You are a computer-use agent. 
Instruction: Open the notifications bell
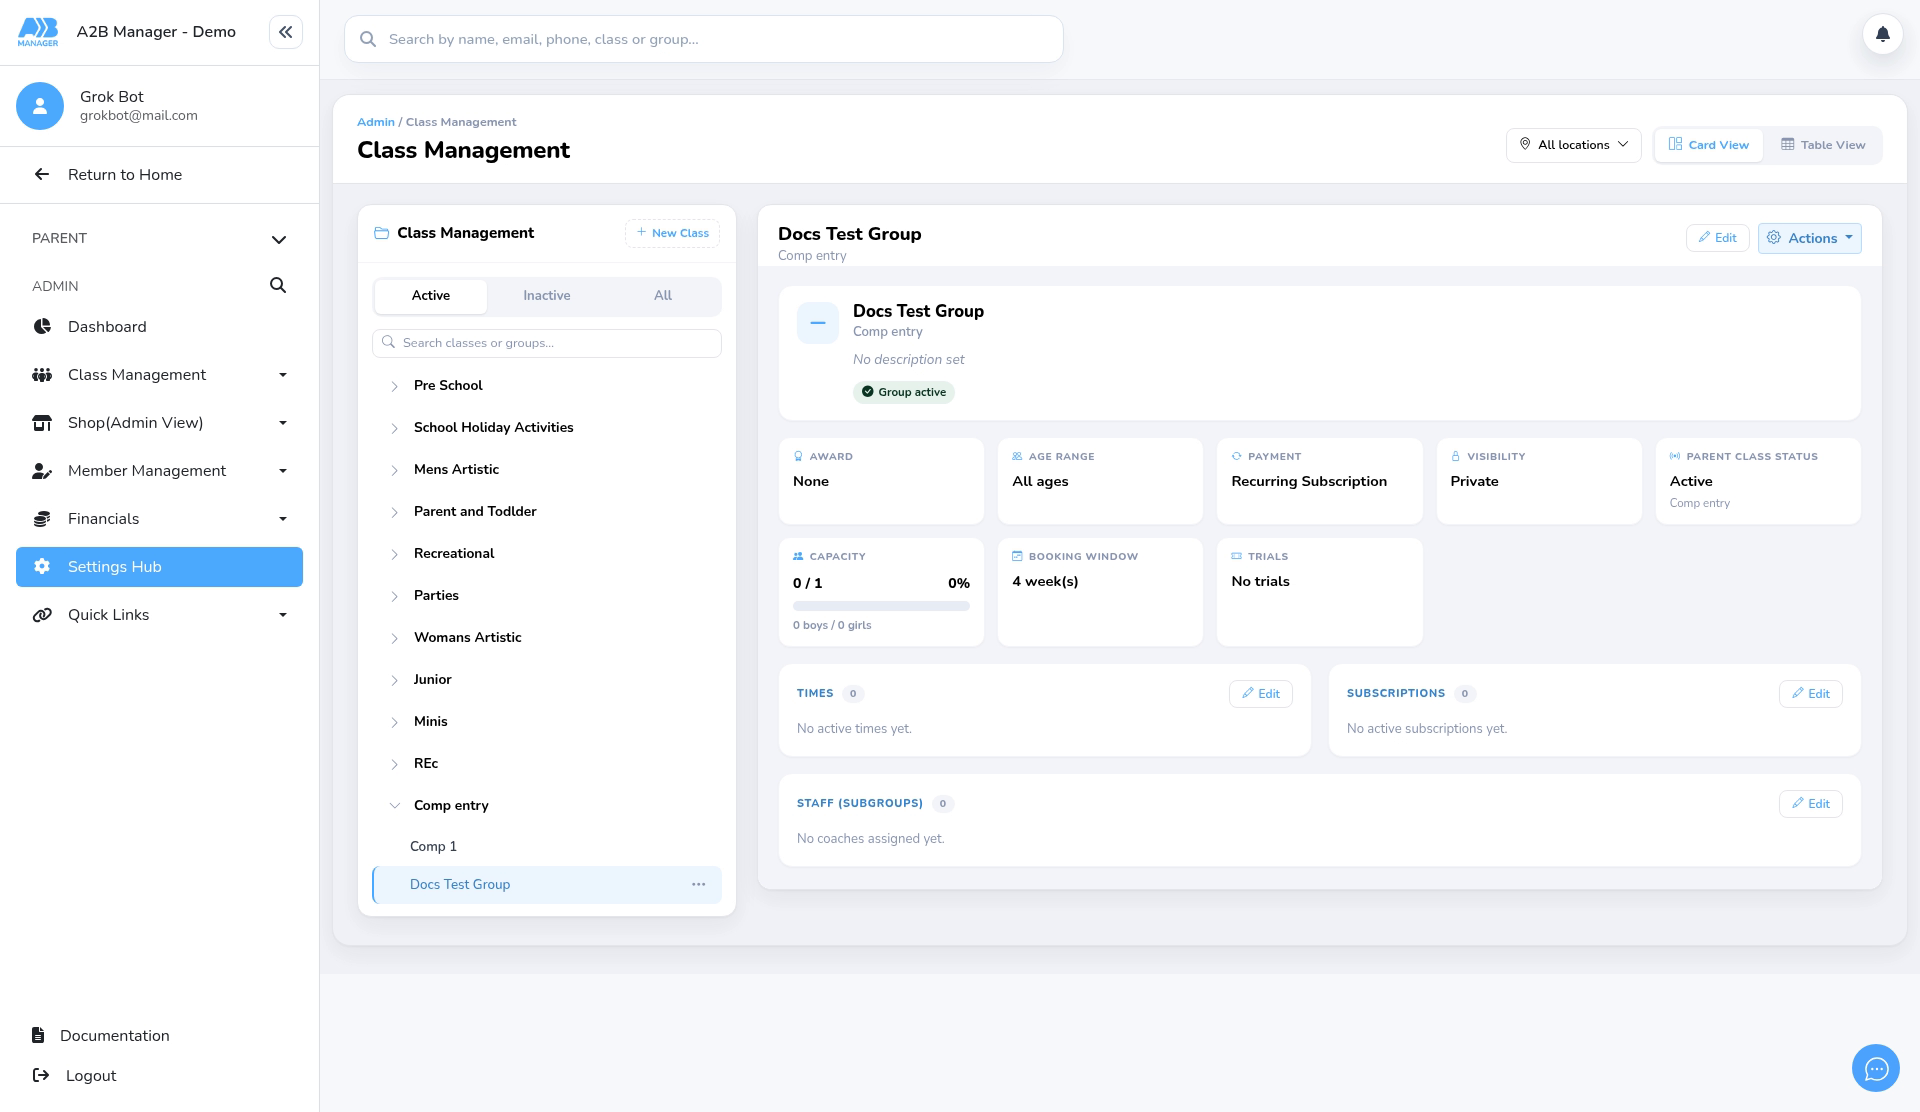click(x=1882, y=35)
